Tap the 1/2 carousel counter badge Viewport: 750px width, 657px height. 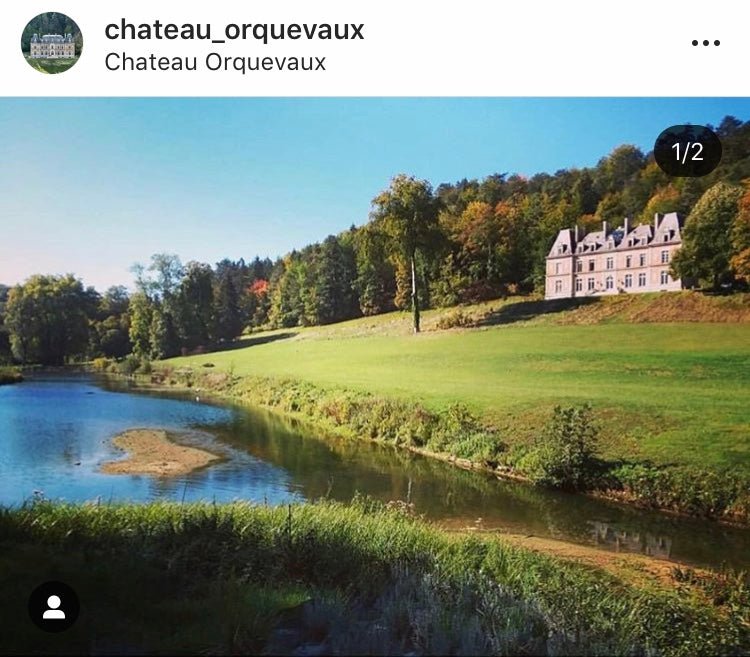tap(687, 151)
